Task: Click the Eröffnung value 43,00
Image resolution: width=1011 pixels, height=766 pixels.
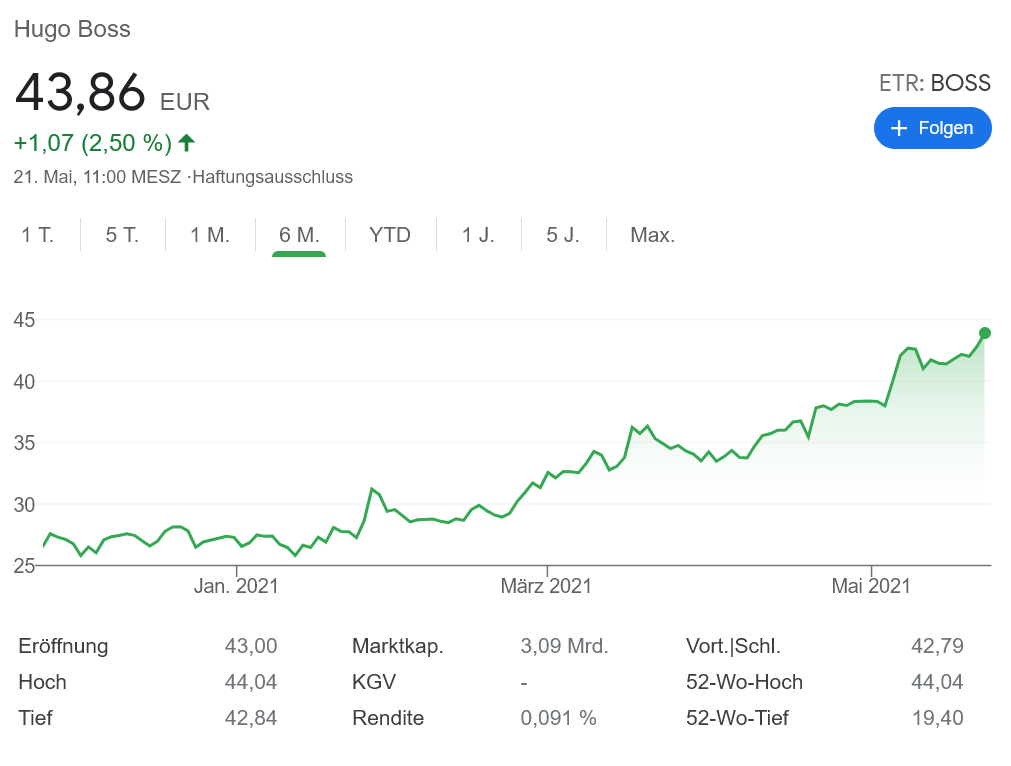Action: click(x=251, y=645)
